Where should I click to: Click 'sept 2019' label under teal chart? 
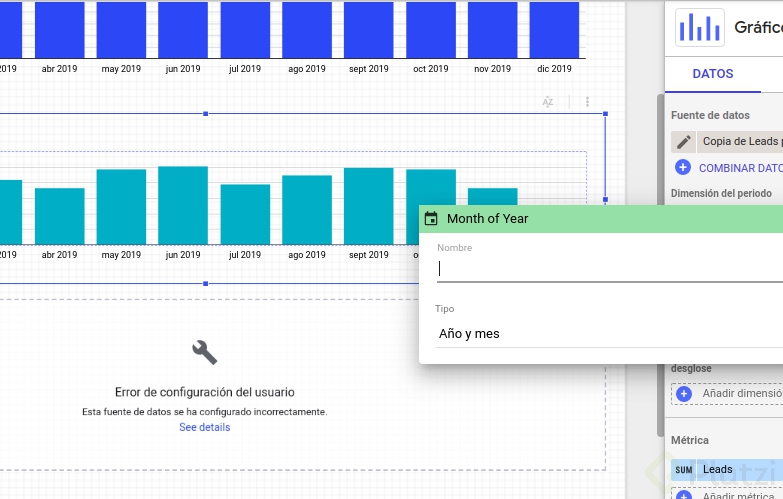point(369,255)
